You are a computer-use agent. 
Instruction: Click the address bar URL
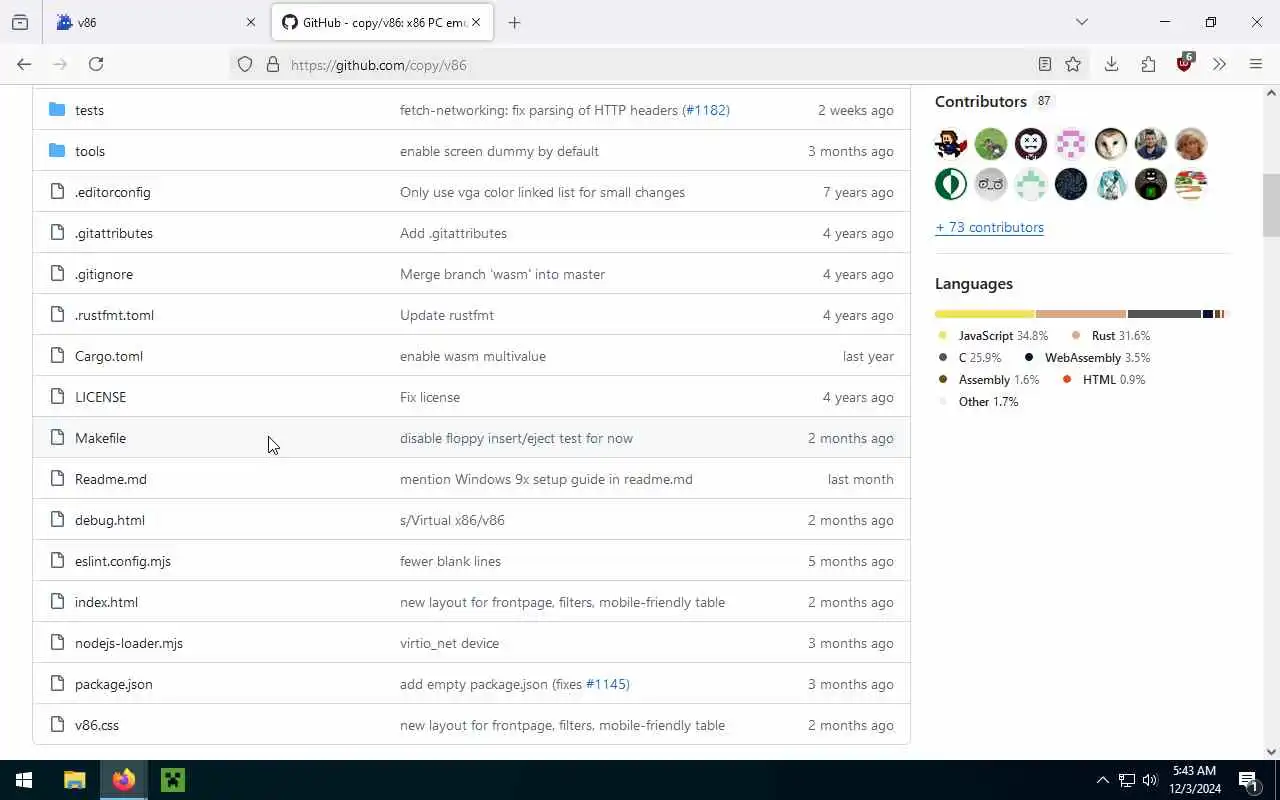[379, 65]
